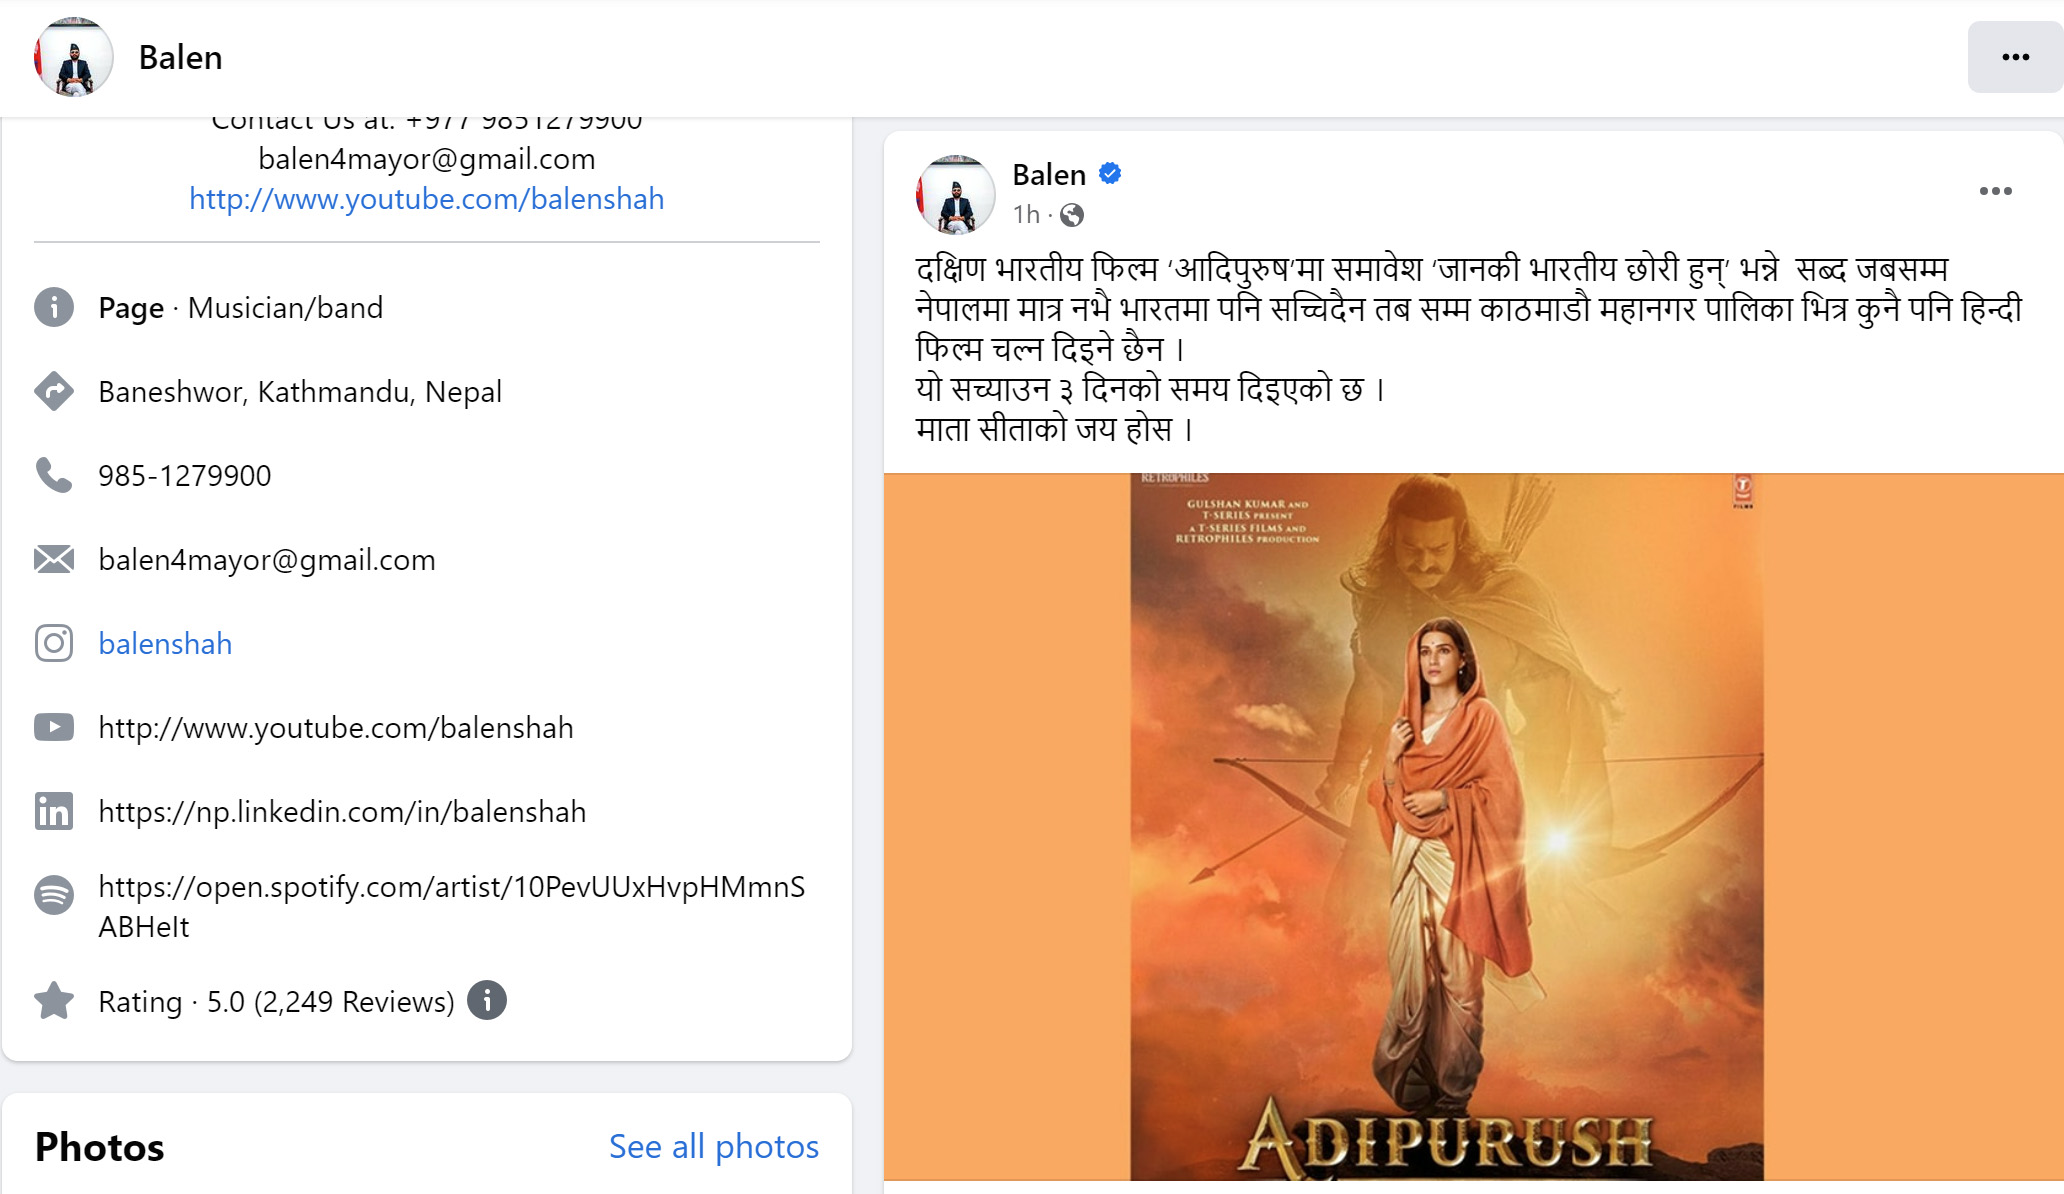Open the Adipurush poster image
Screen dimensions: 2064x1194
(x=1473, y=827)
